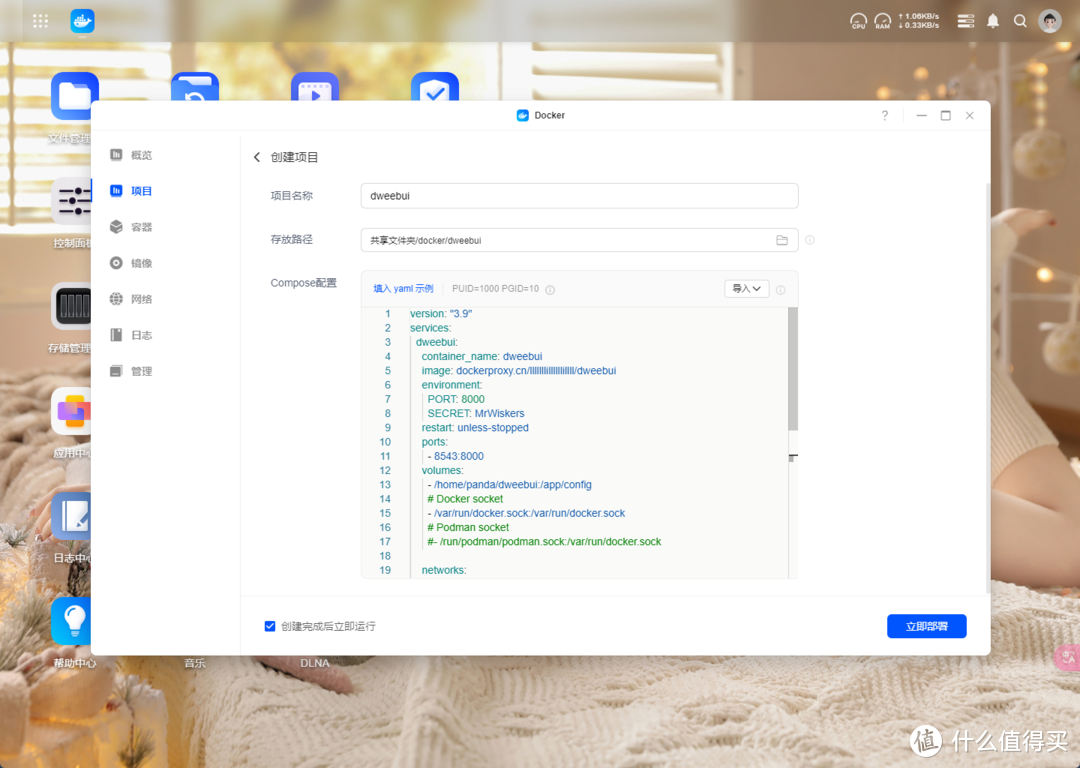
Task: Open the CPU usage monitor in top bar
Action: point(858,20)
